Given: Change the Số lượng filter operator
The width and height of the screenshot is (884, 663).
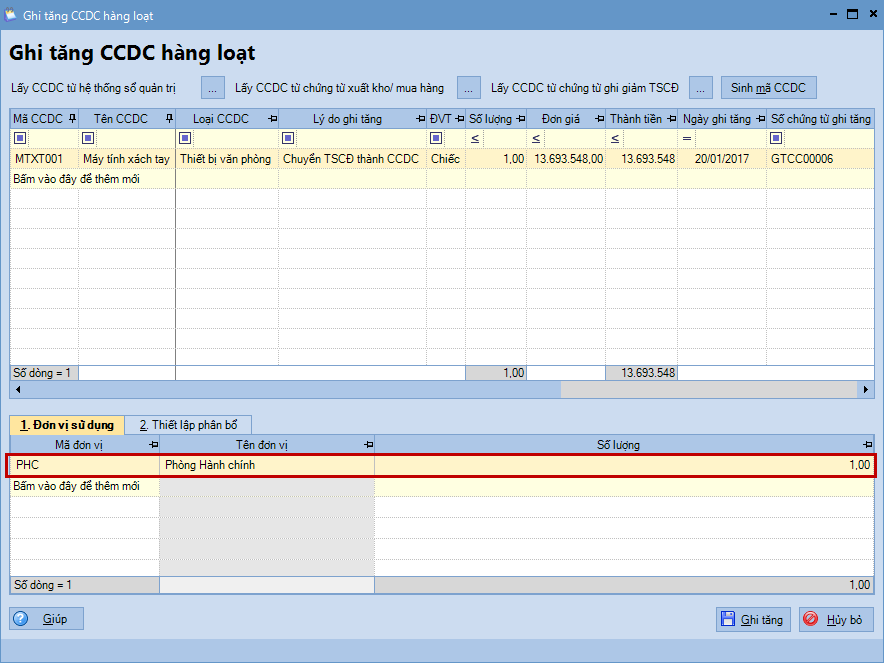Looking at the screenshot, I should pos(475,138).
